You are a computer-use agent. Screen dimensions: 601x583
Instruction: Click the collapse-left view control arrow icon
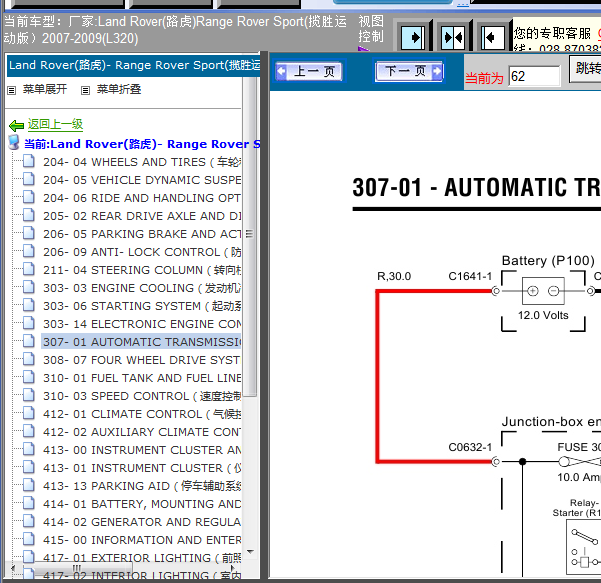pyautogui.click(x=493, y=37)
